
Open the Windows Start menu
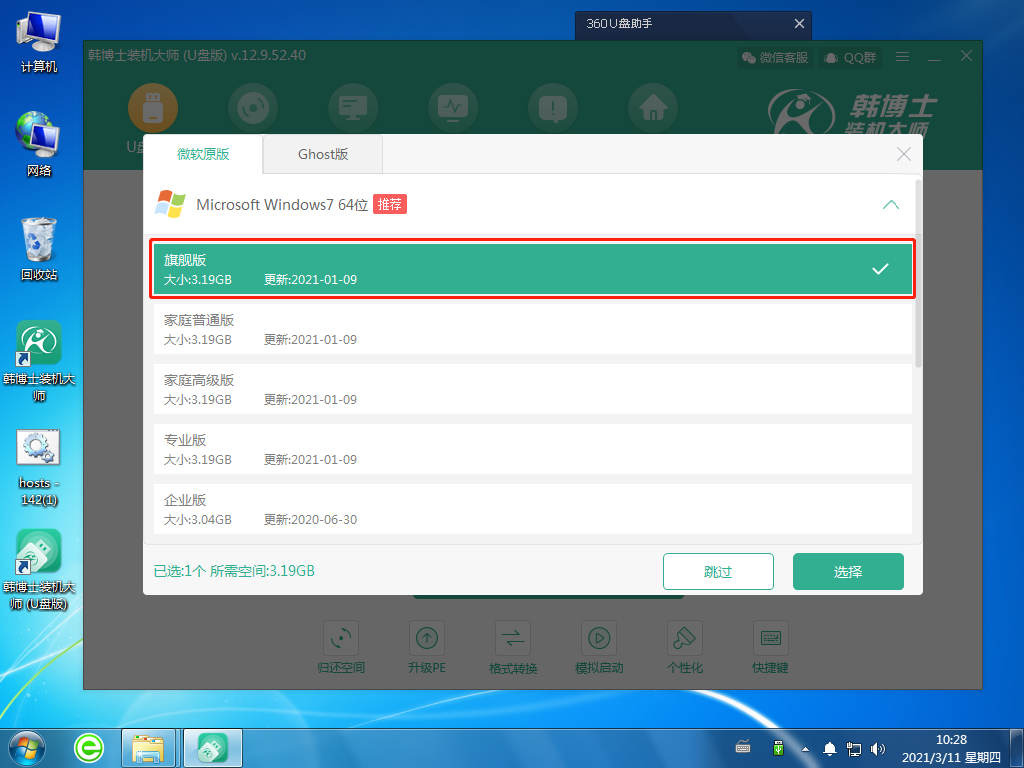tap(27, 746)
